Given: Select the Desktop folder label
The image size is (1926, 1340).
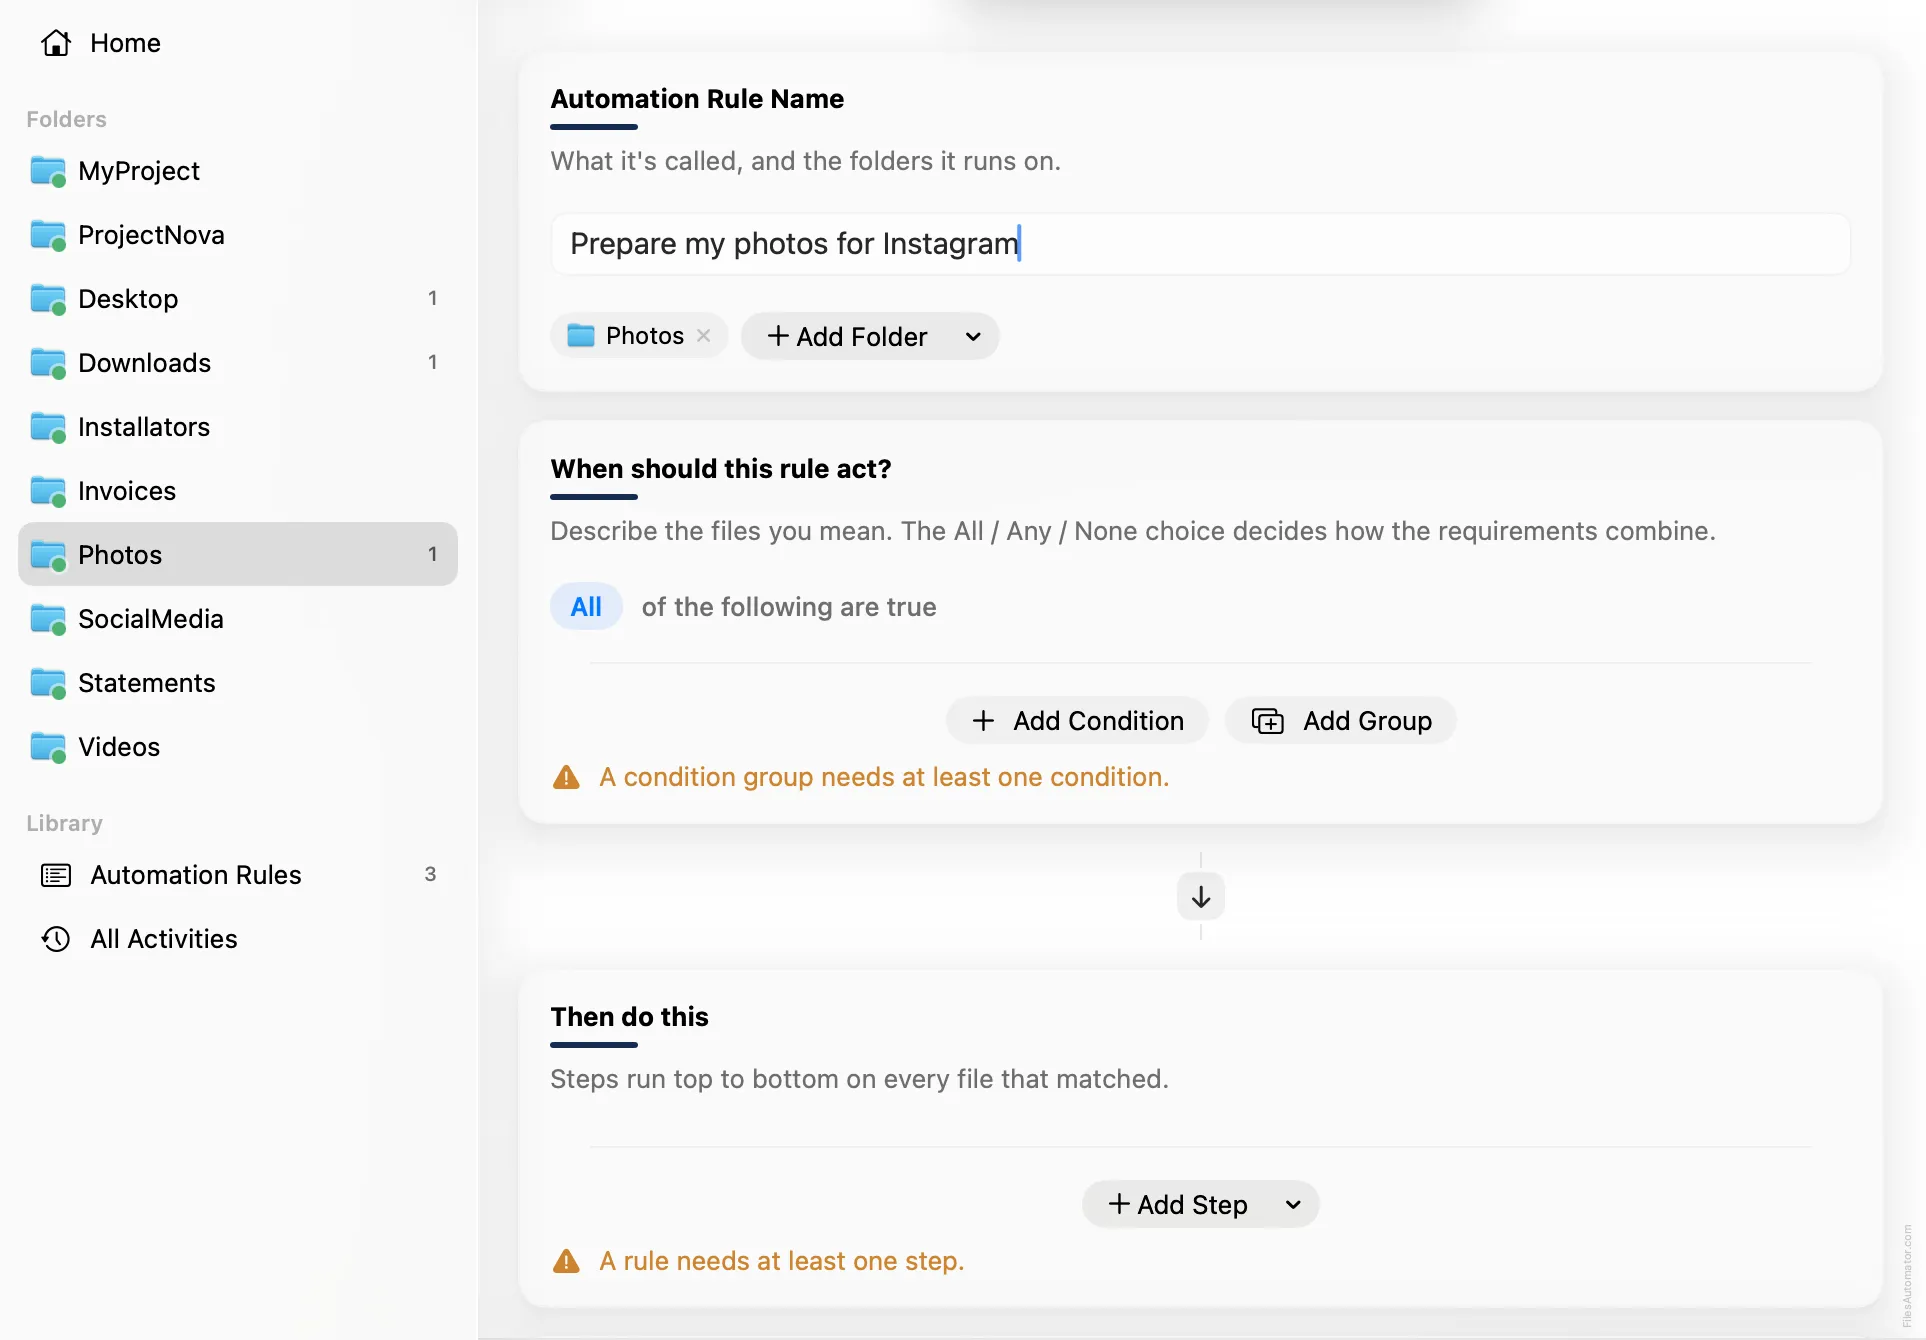Looking at the screenshot, I should pyautogui.click(x=128, y=299).
